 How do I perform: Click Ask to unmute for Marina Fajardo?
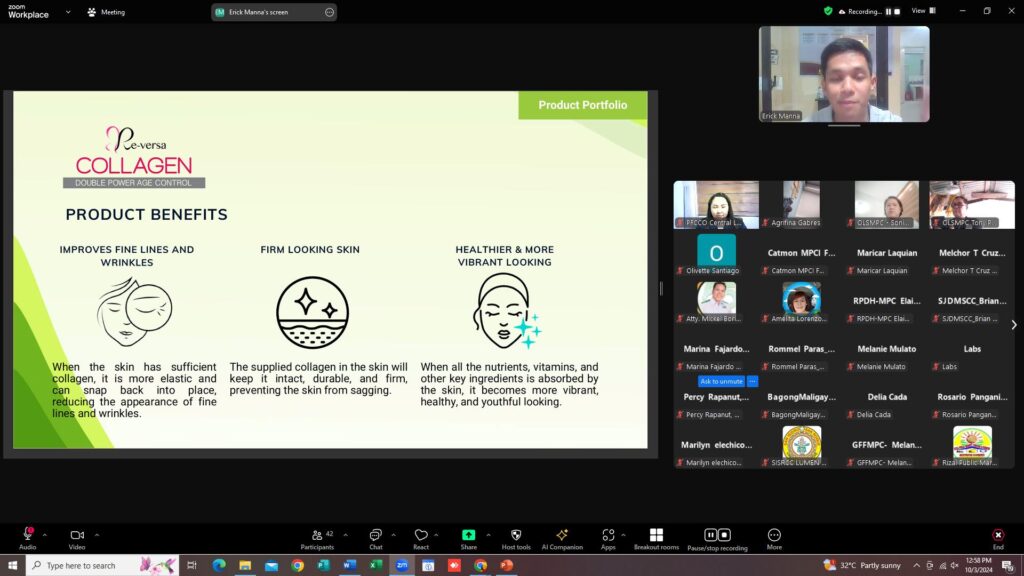tap(721, 381)
